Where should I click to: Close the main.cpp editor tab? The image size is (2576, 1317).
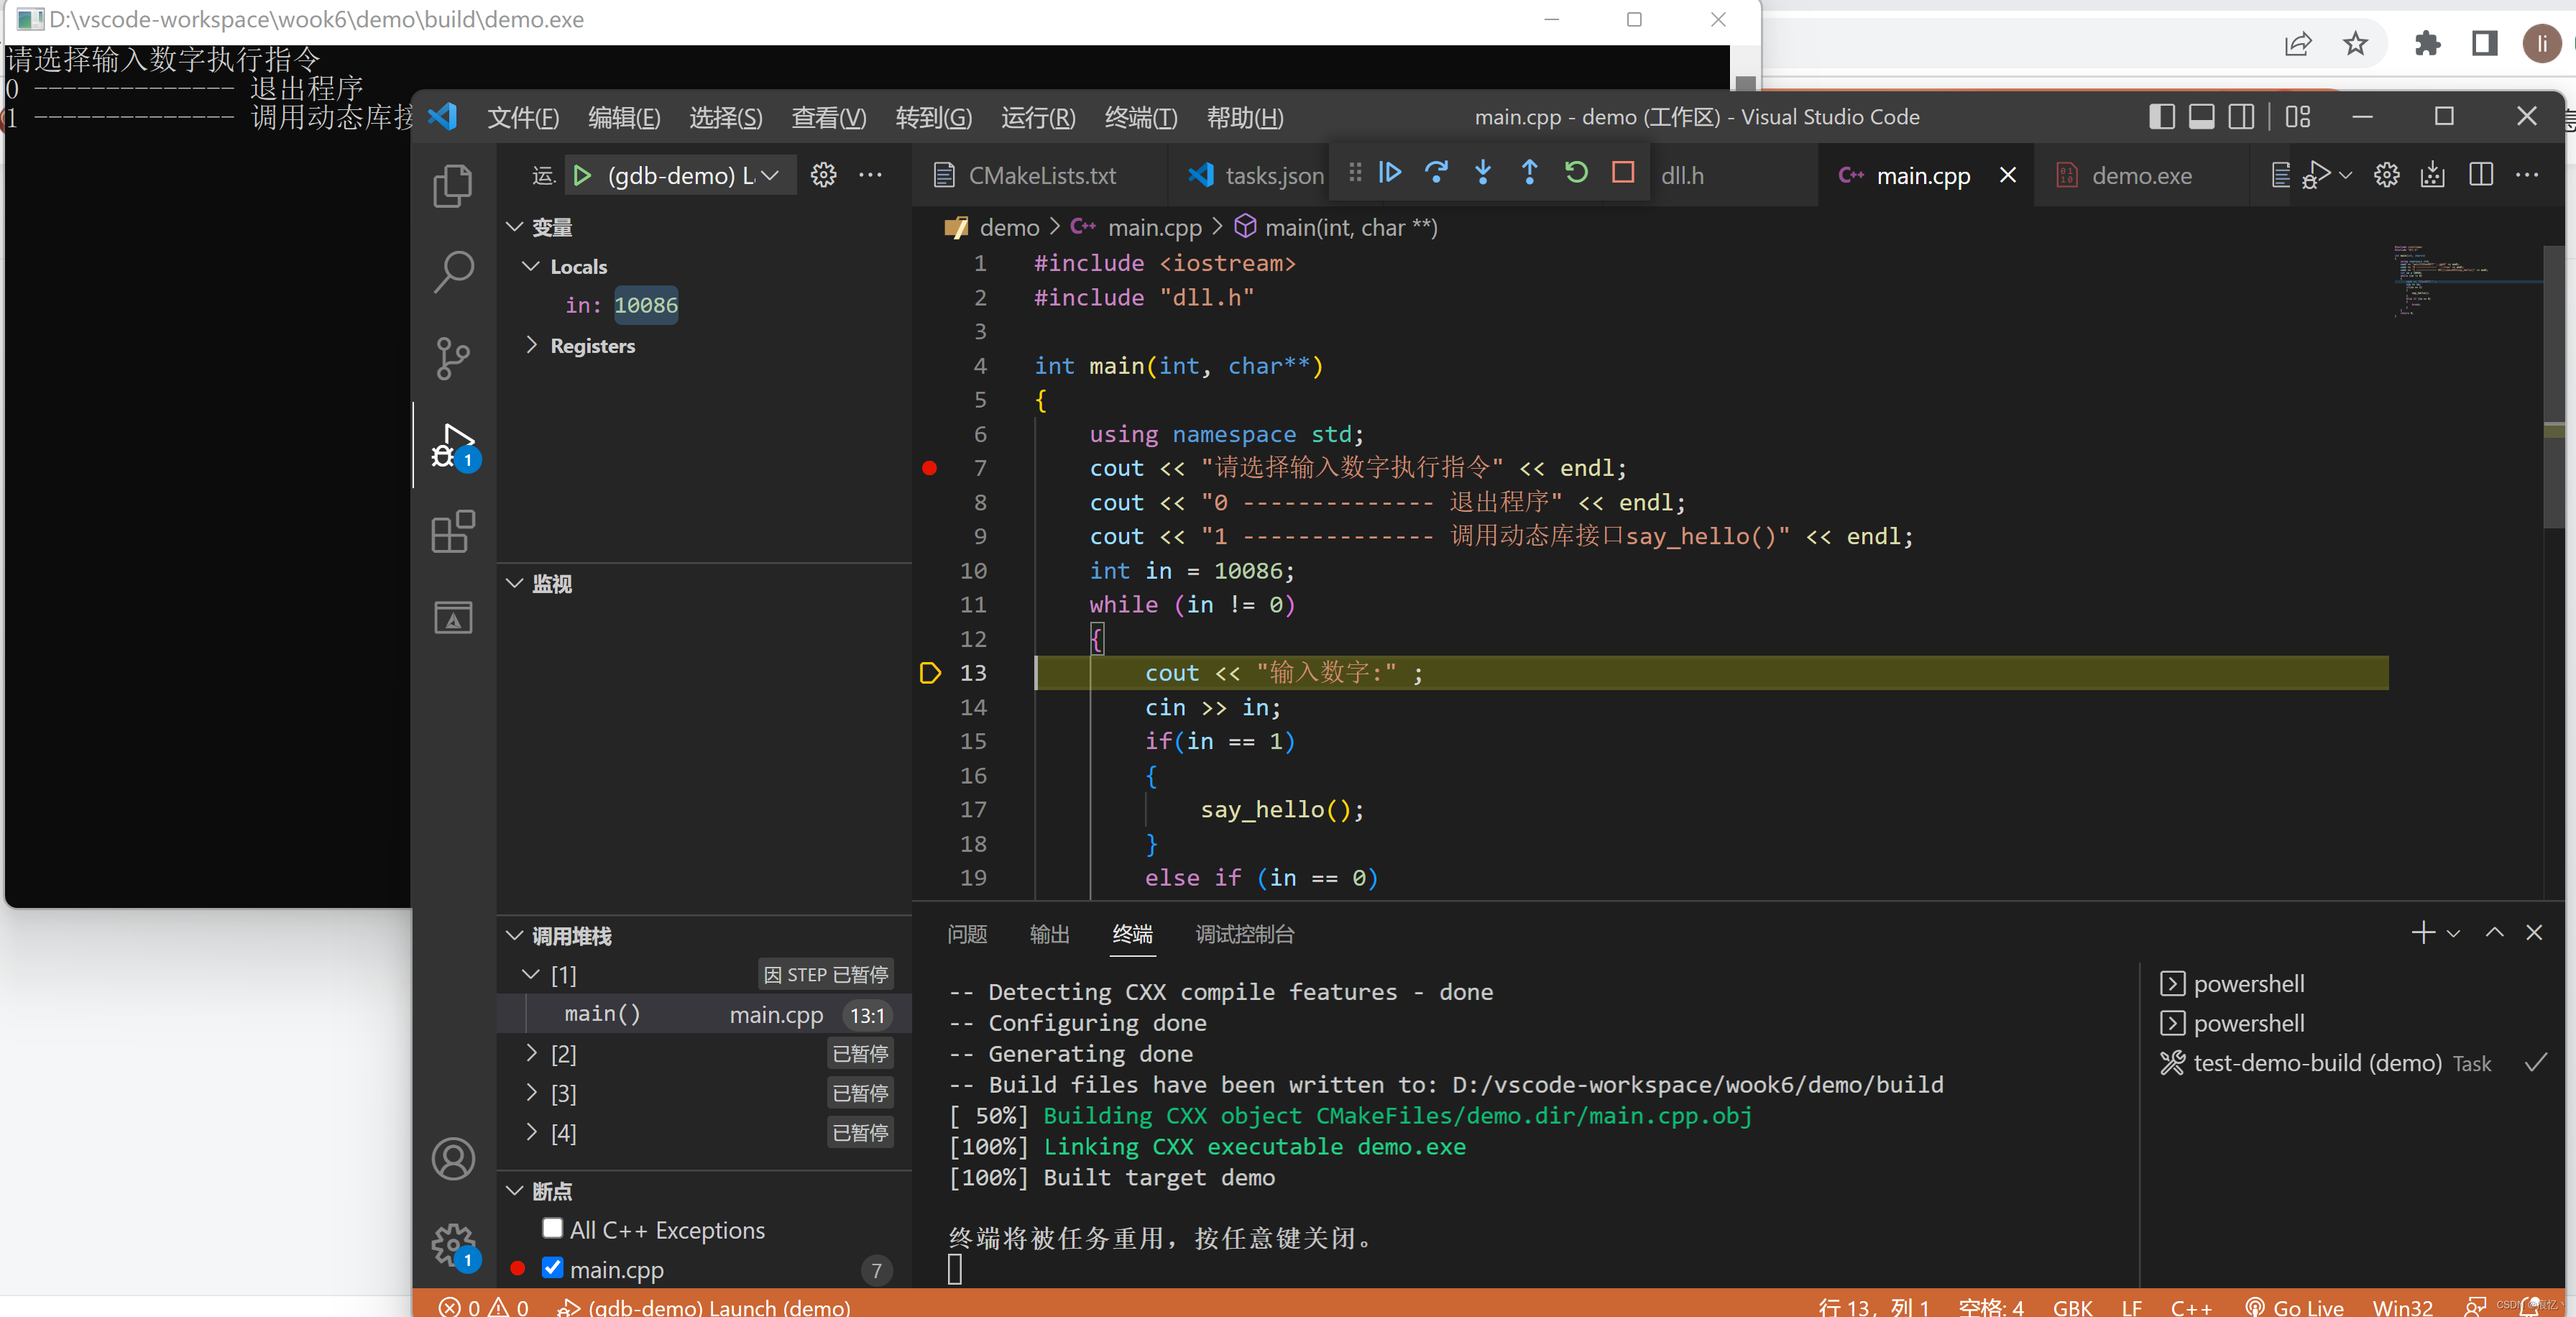(2007, 175)
